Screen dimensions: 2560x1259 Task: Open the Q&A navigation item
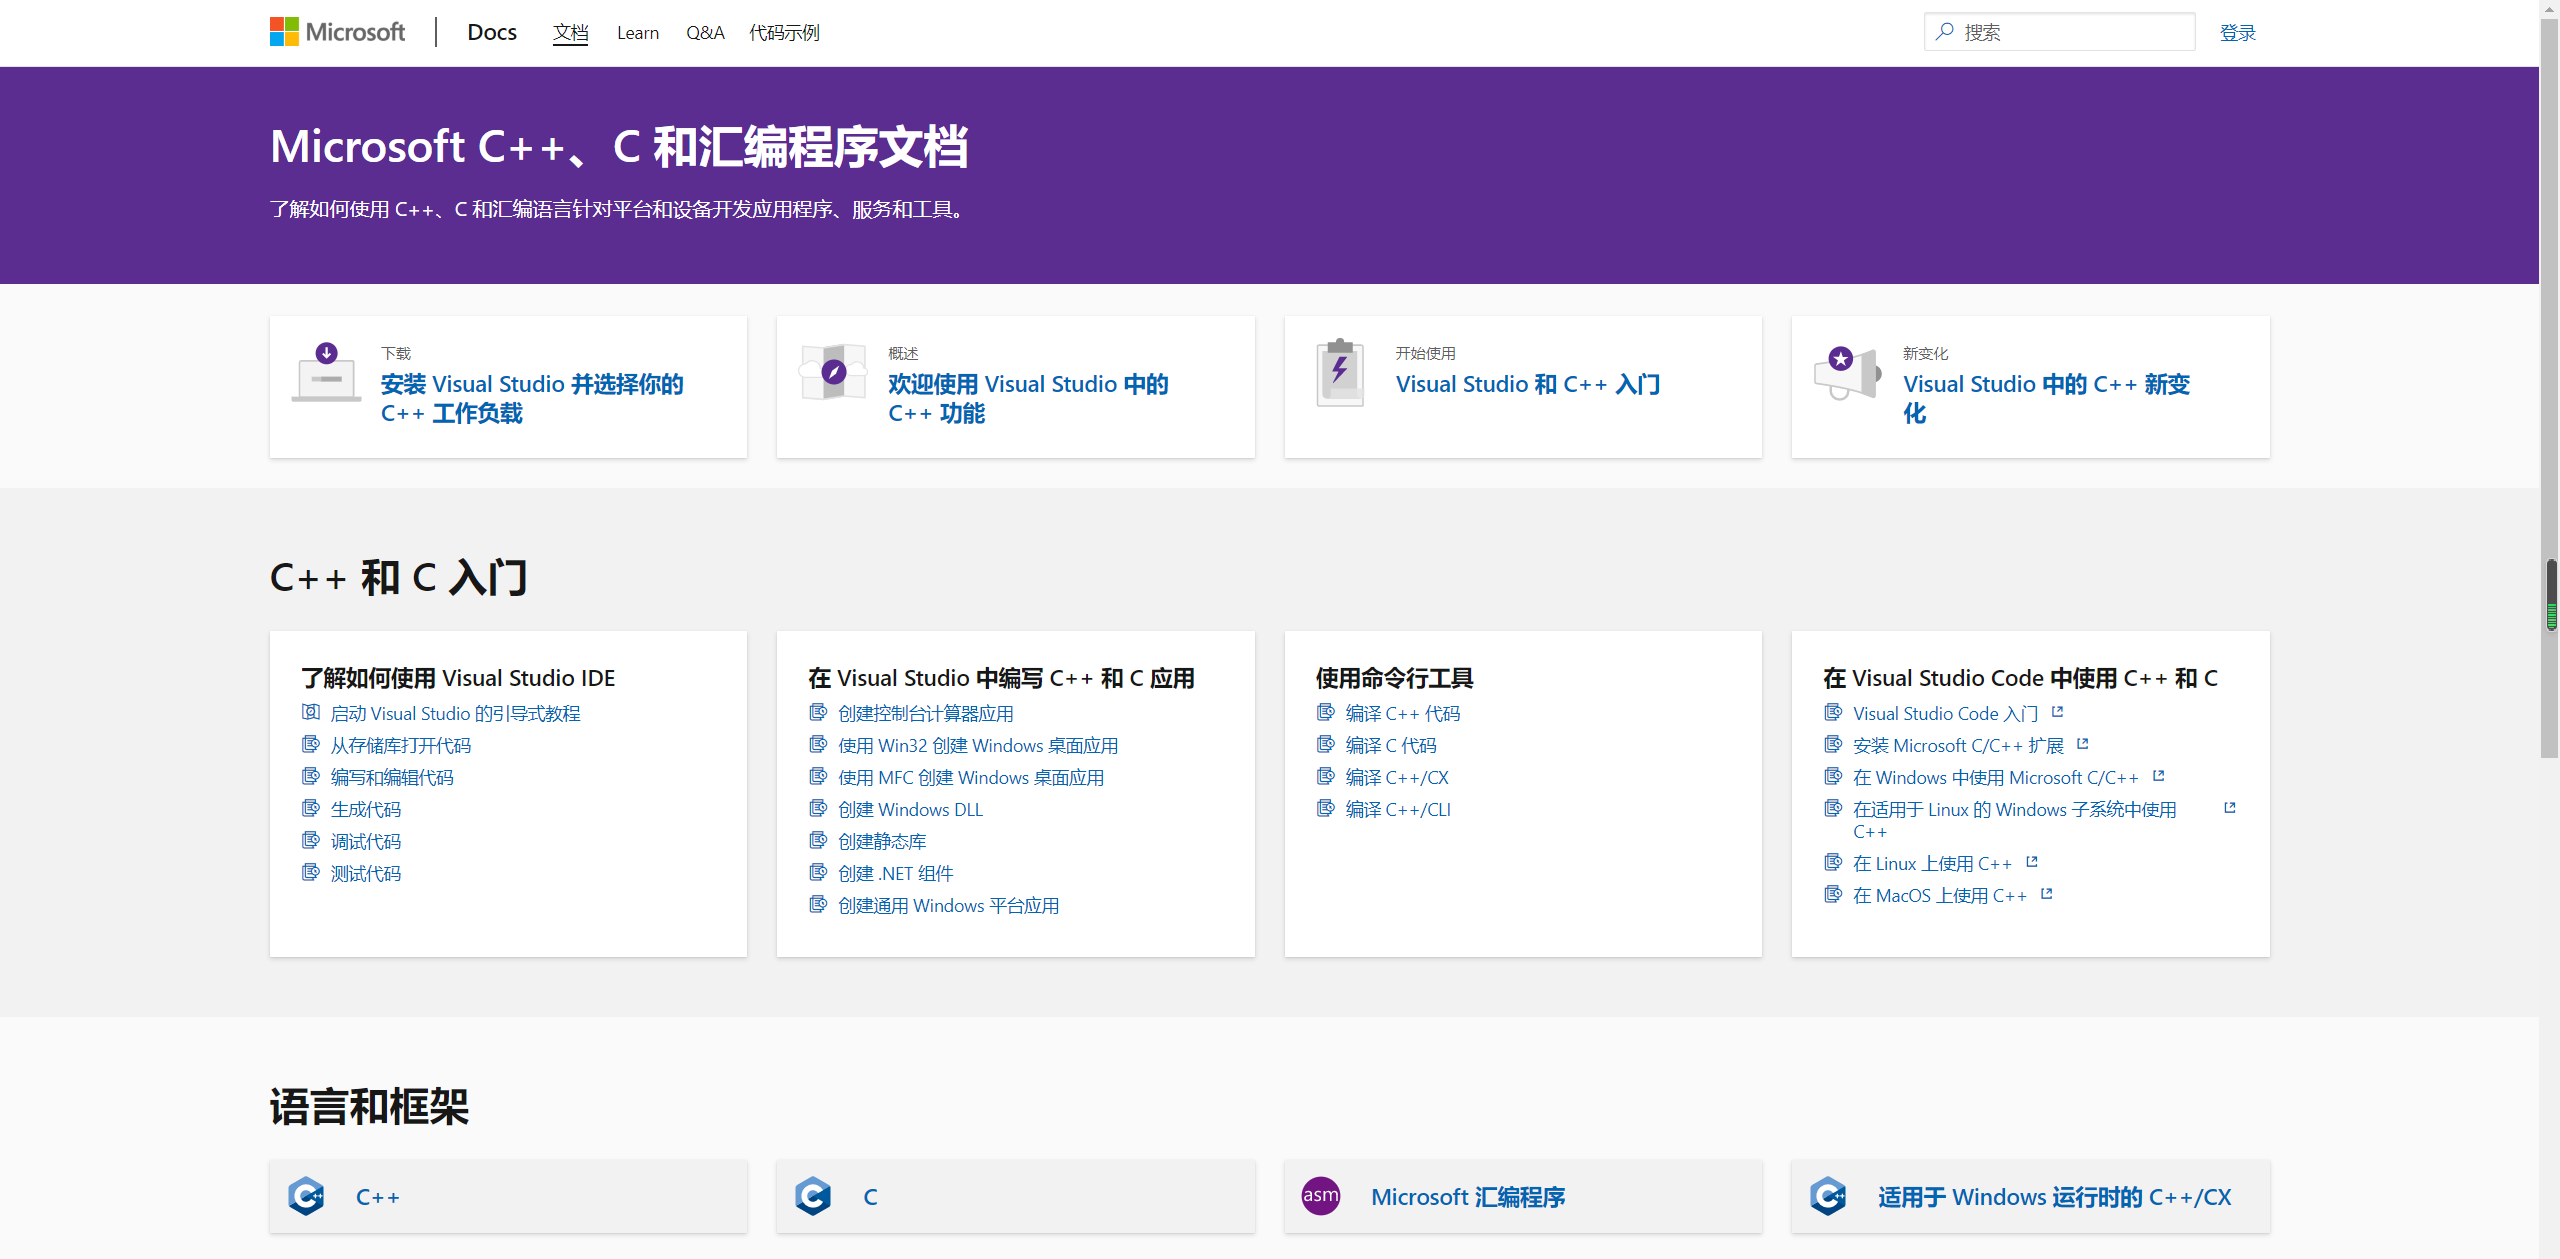[705, 33]
